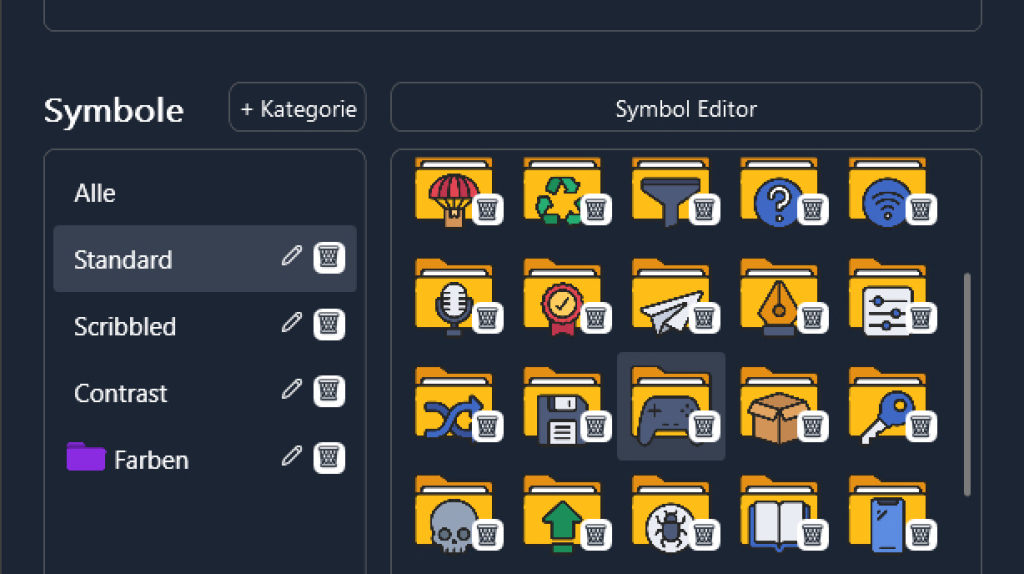This screenshot has height=574, width=1024.
Task: Choose the microphone folder icon
Action: point(445,297)
